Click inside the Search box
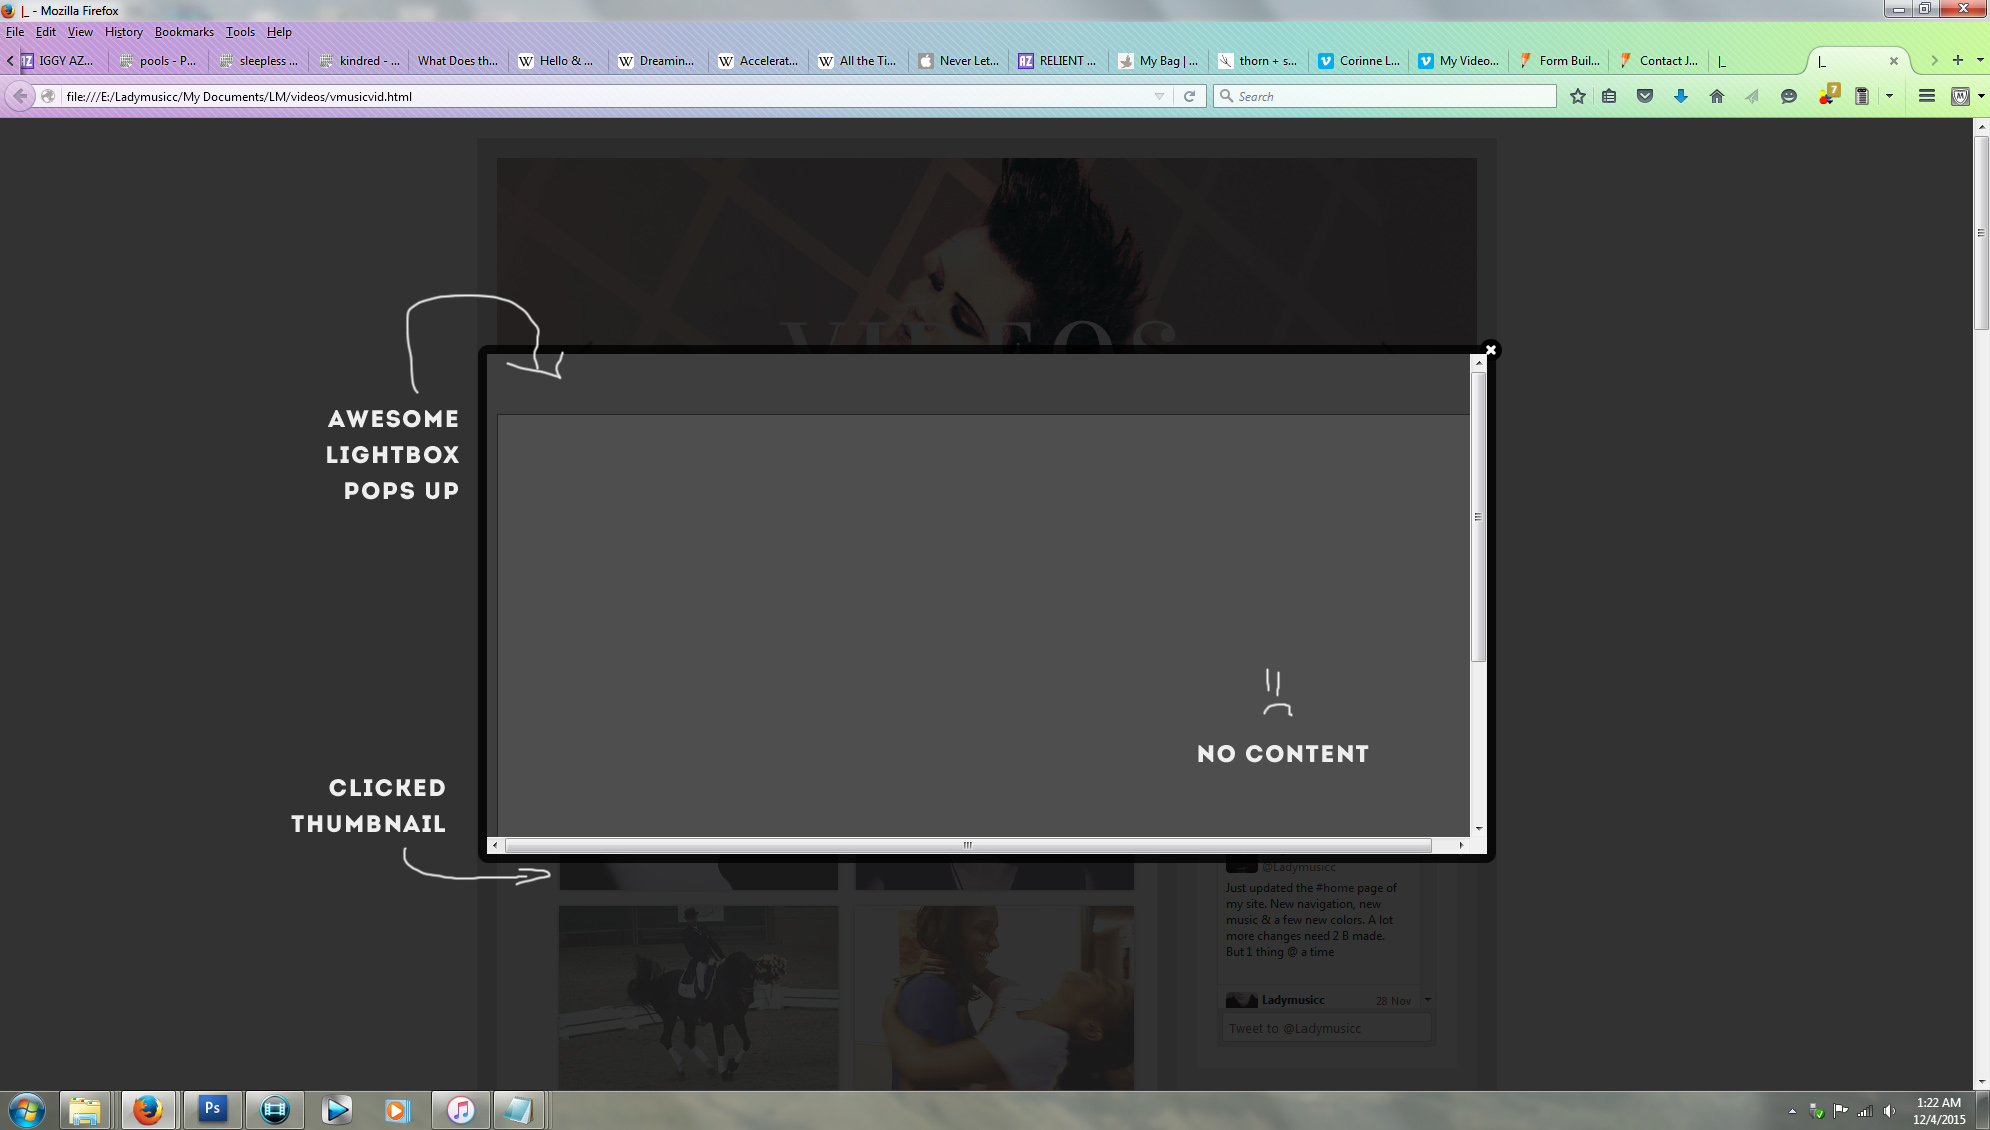Image resolution: width=1990 pixels, height=1130 pixels. pos(1390,97)
